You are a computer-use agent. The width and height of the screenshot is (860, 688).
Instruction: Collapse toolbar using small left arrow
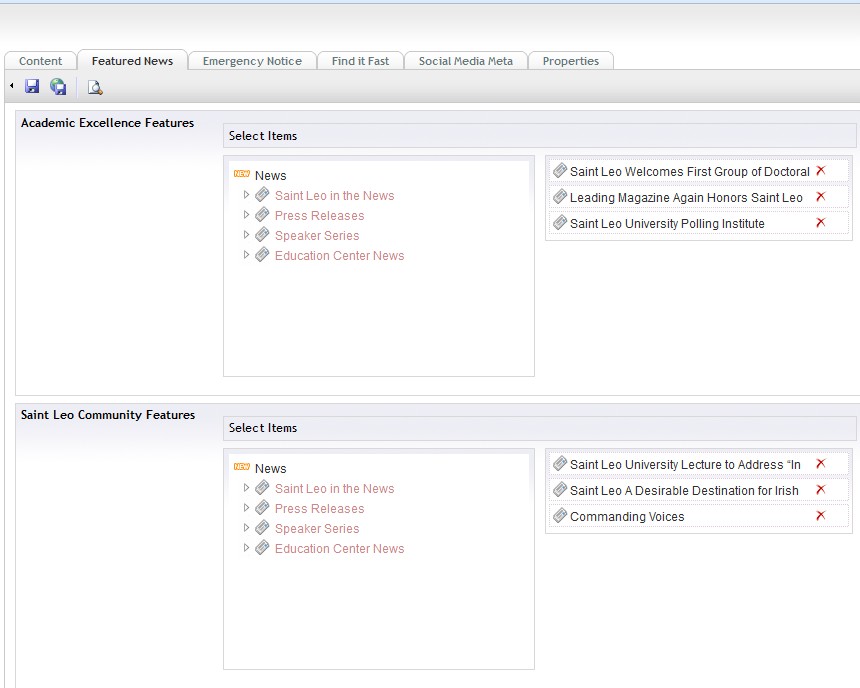click(x=12, y=86)
